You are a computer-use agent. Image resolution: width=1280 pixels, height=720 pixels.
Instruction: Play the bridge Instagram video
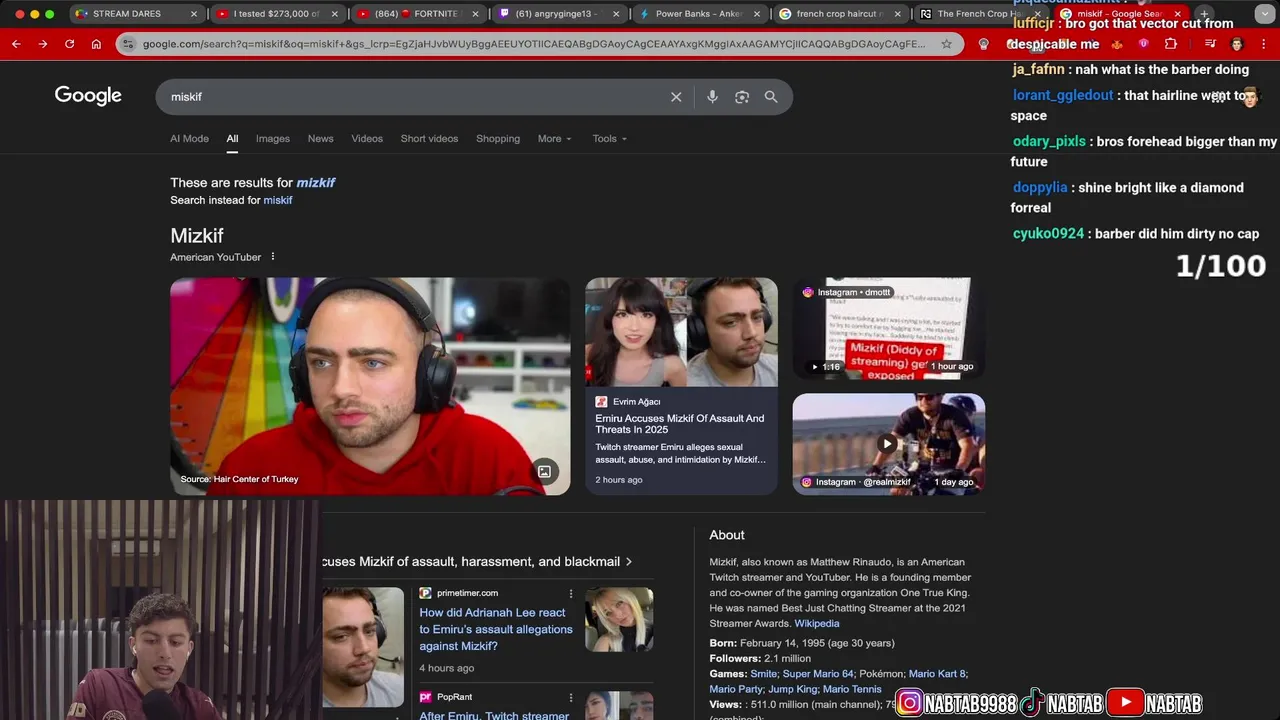pyautogui.click(x=887, y=443)
